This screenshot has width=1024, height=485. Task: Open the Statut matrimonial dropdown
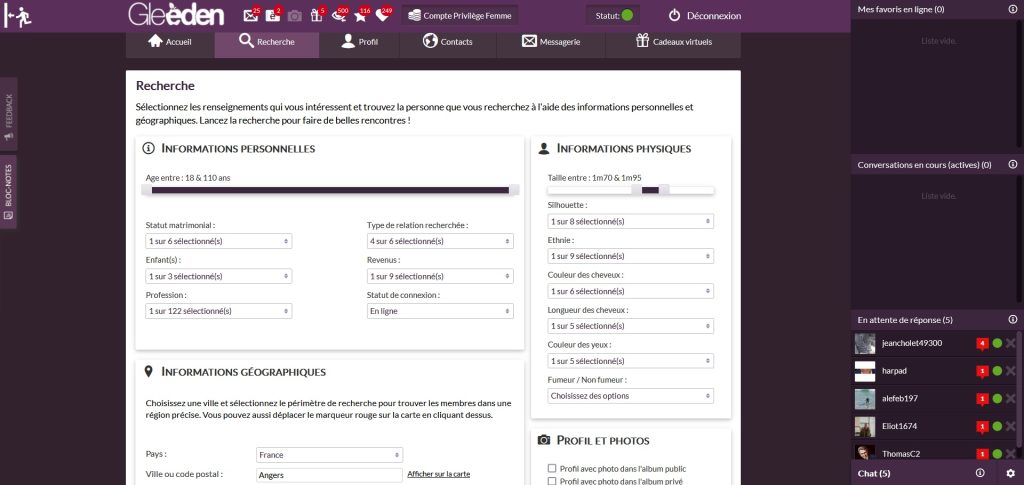pyautogui.click(x=219, y=241)
